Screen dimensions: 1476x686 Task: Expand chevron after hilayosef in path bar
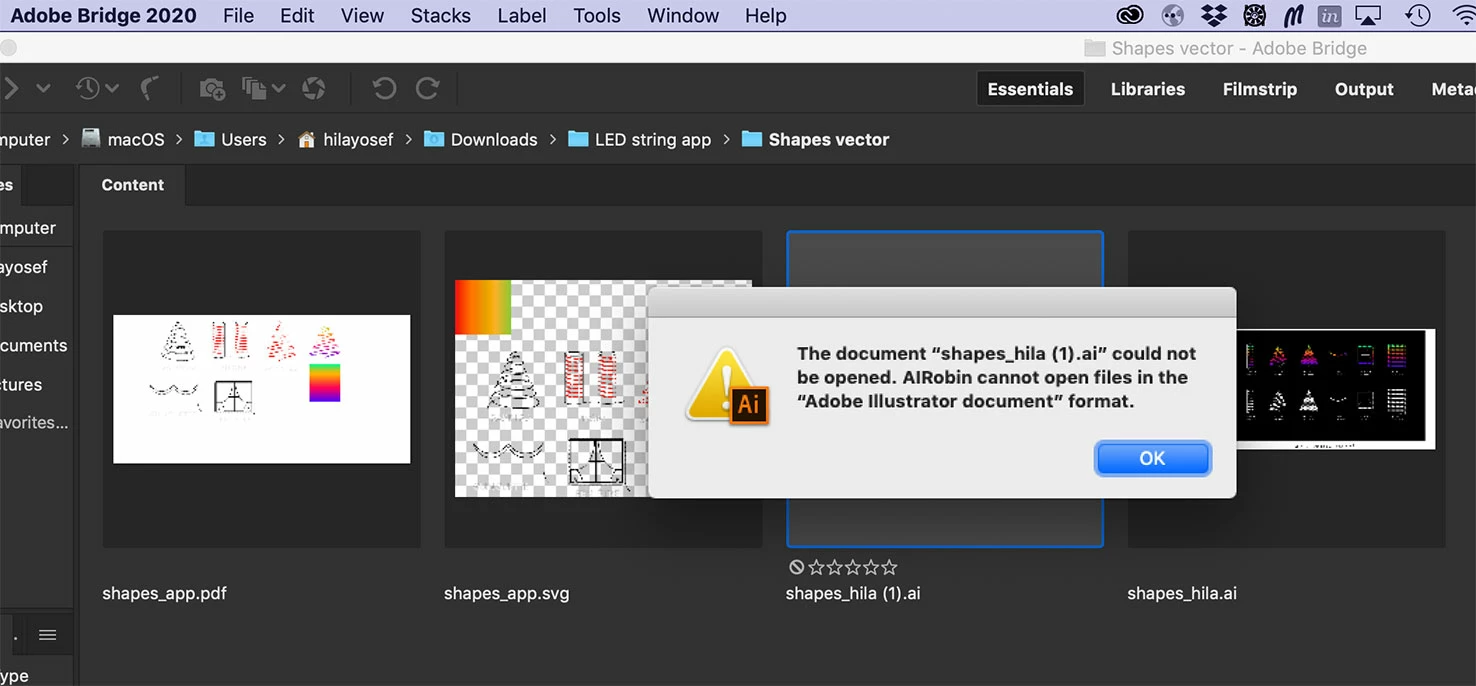[409, 140]
